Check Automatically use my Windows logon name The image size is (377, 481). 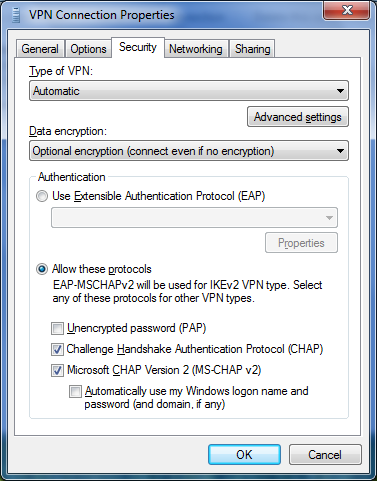pos(75,391)
